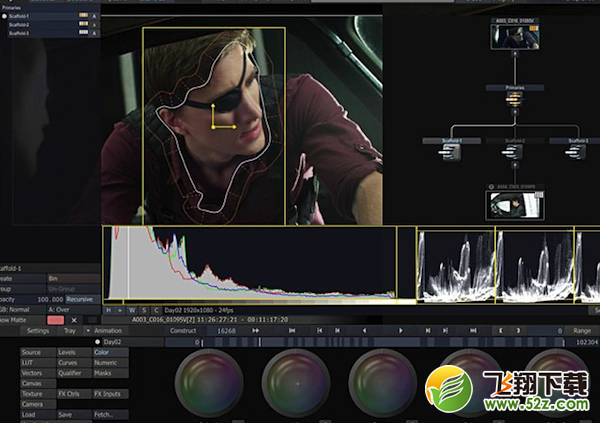
Task: Open the Curves tab
Action: pos(74,363)
